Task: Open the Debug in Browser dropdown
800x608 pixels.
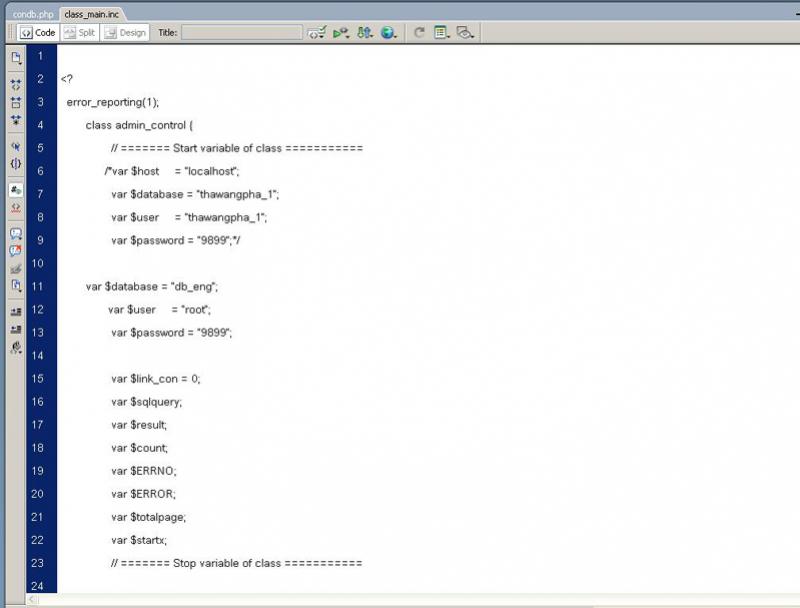Action: pyautogui.click(x=340, y=33)
